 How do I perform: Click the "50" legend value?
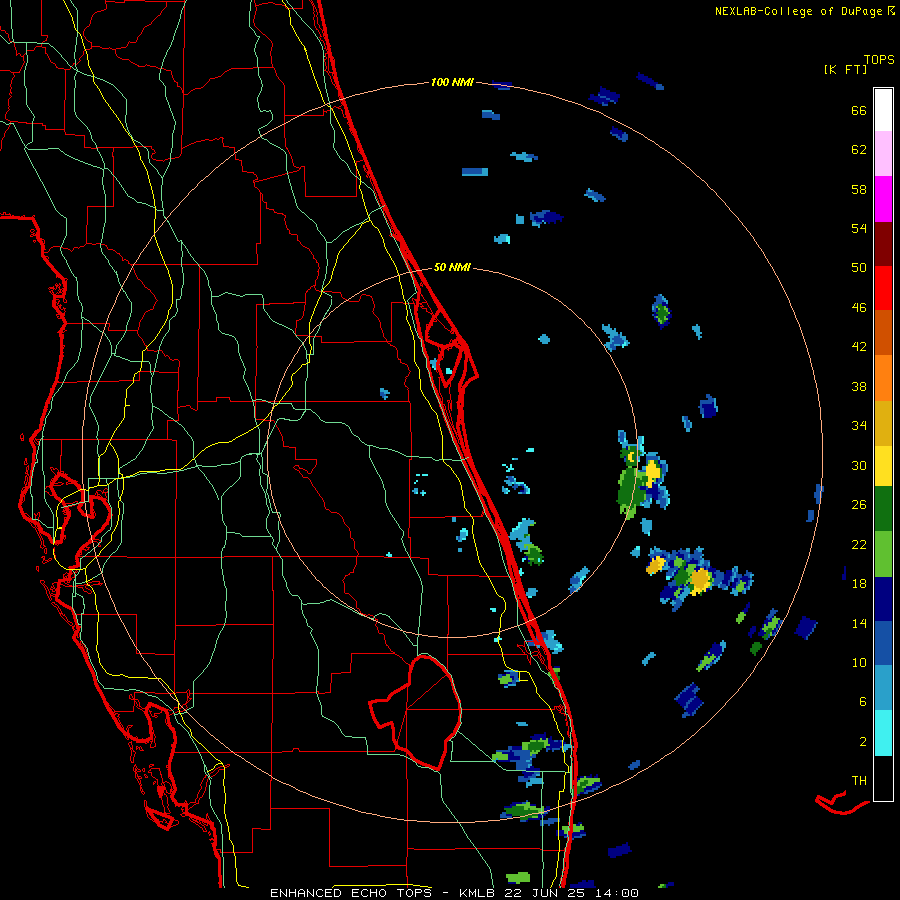coord(859,268)
